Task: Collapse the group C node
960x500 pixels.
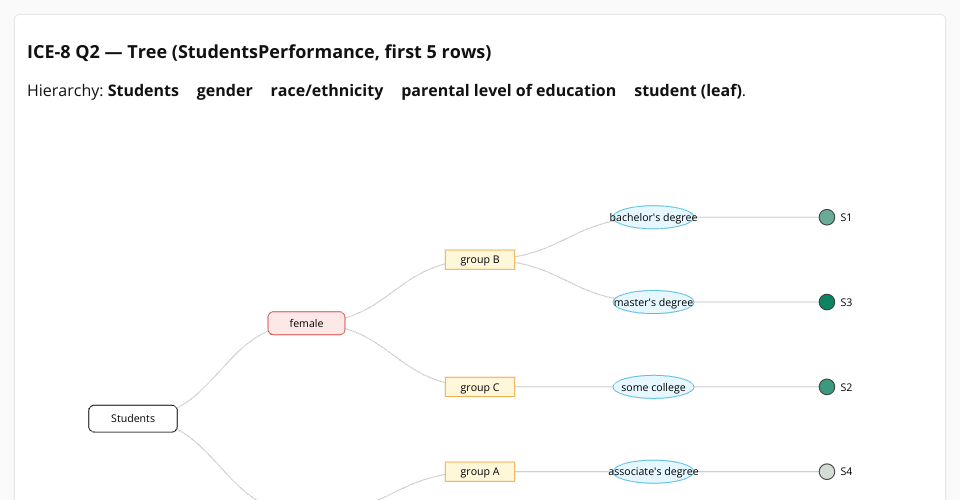Action: [480, 387]
